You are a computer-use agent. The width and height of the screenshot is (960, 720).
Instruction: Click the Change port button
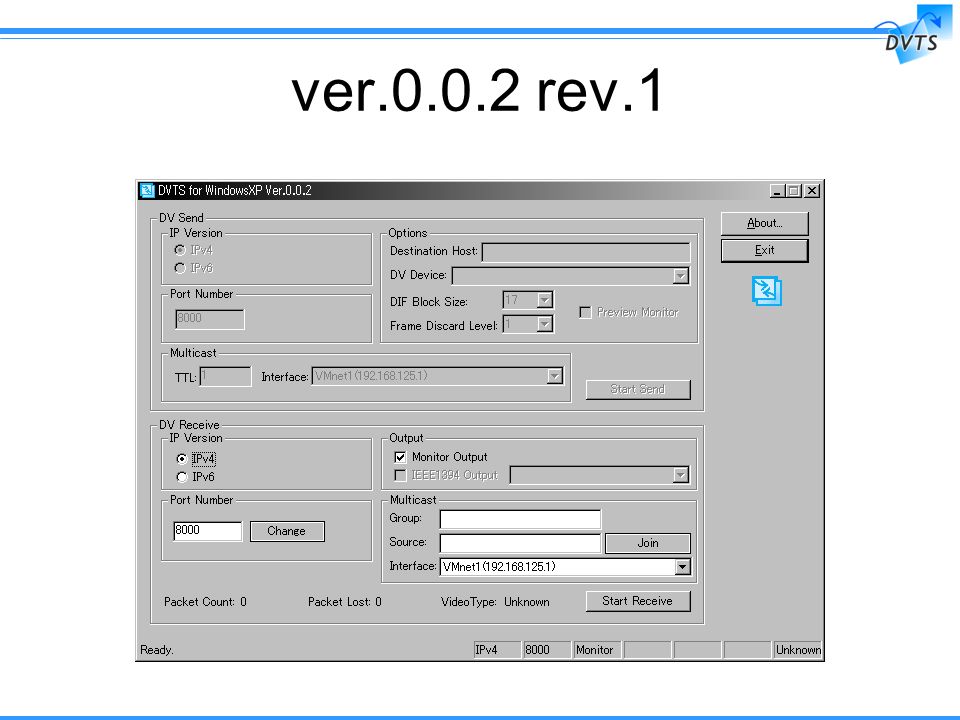click(x=287, y=531)
